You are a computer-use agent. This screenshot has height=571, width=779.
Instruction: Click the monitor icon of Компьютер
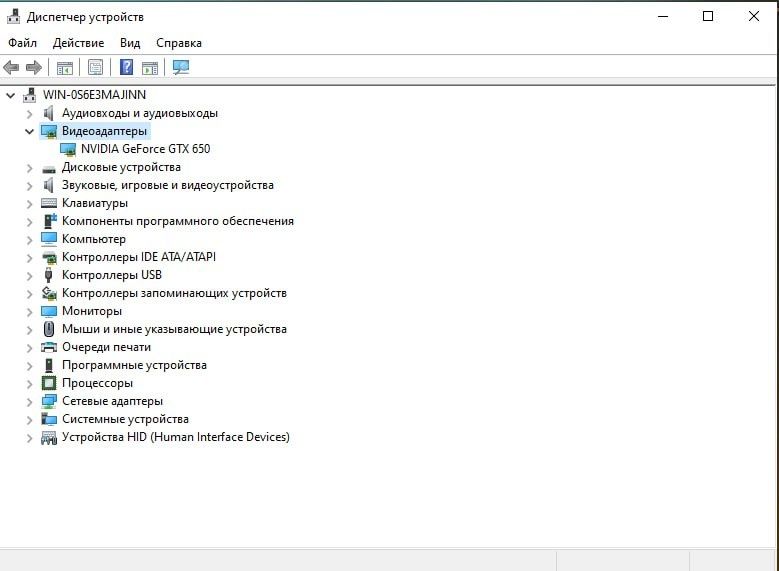coord(49,239)
